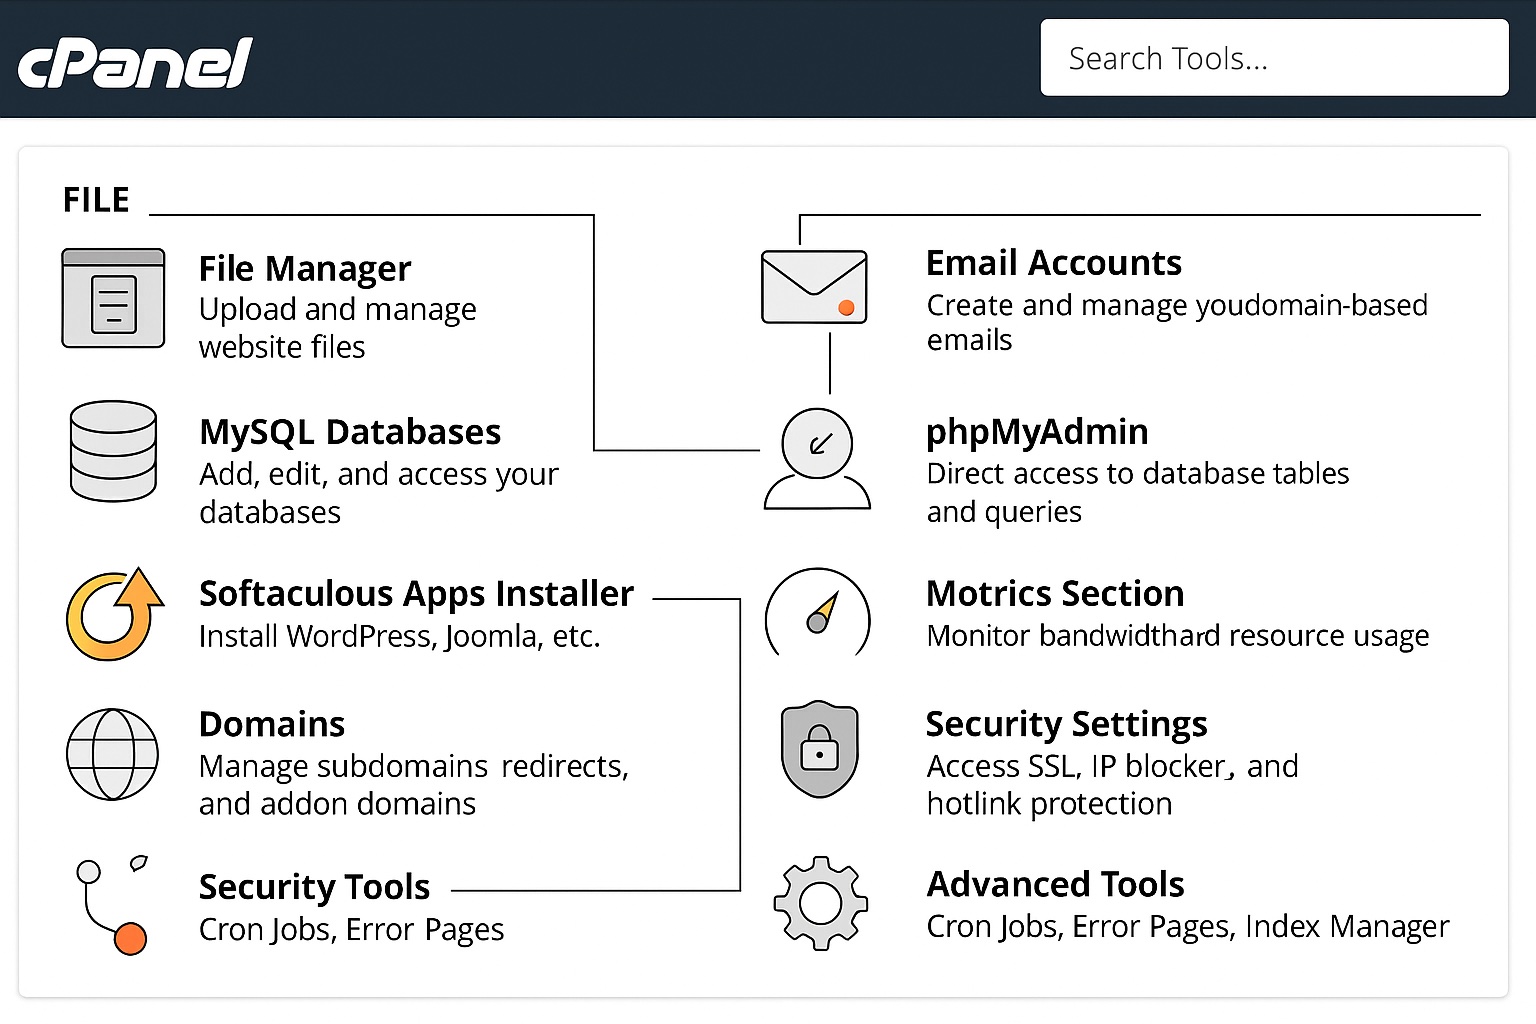Click 'Upload and manage website files' text
This screenshot has width=1536, height=1024.
click(337, 328)
